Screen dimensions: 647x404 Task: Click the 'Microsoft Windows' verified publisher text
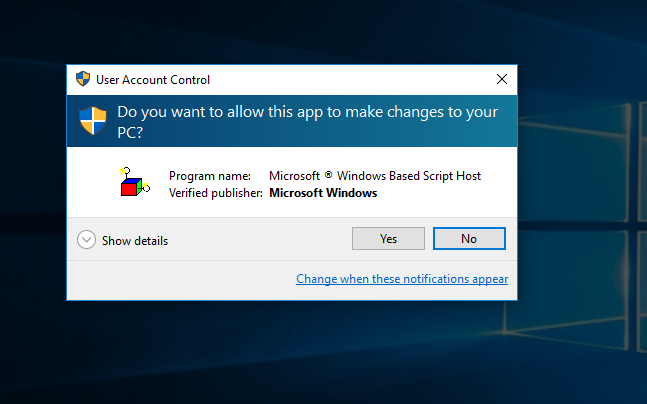tap(323, 193)
